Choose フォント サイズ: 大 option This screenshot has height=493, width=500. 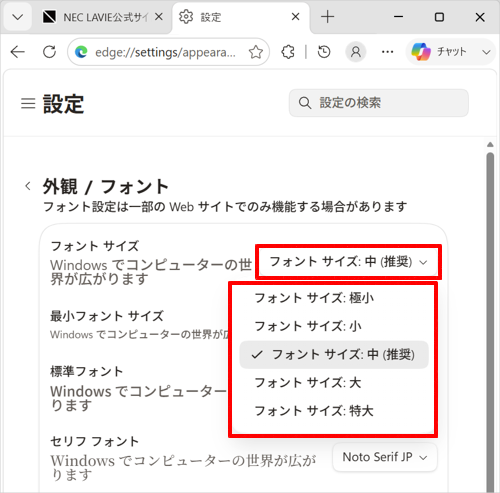(x=334, y=383)
